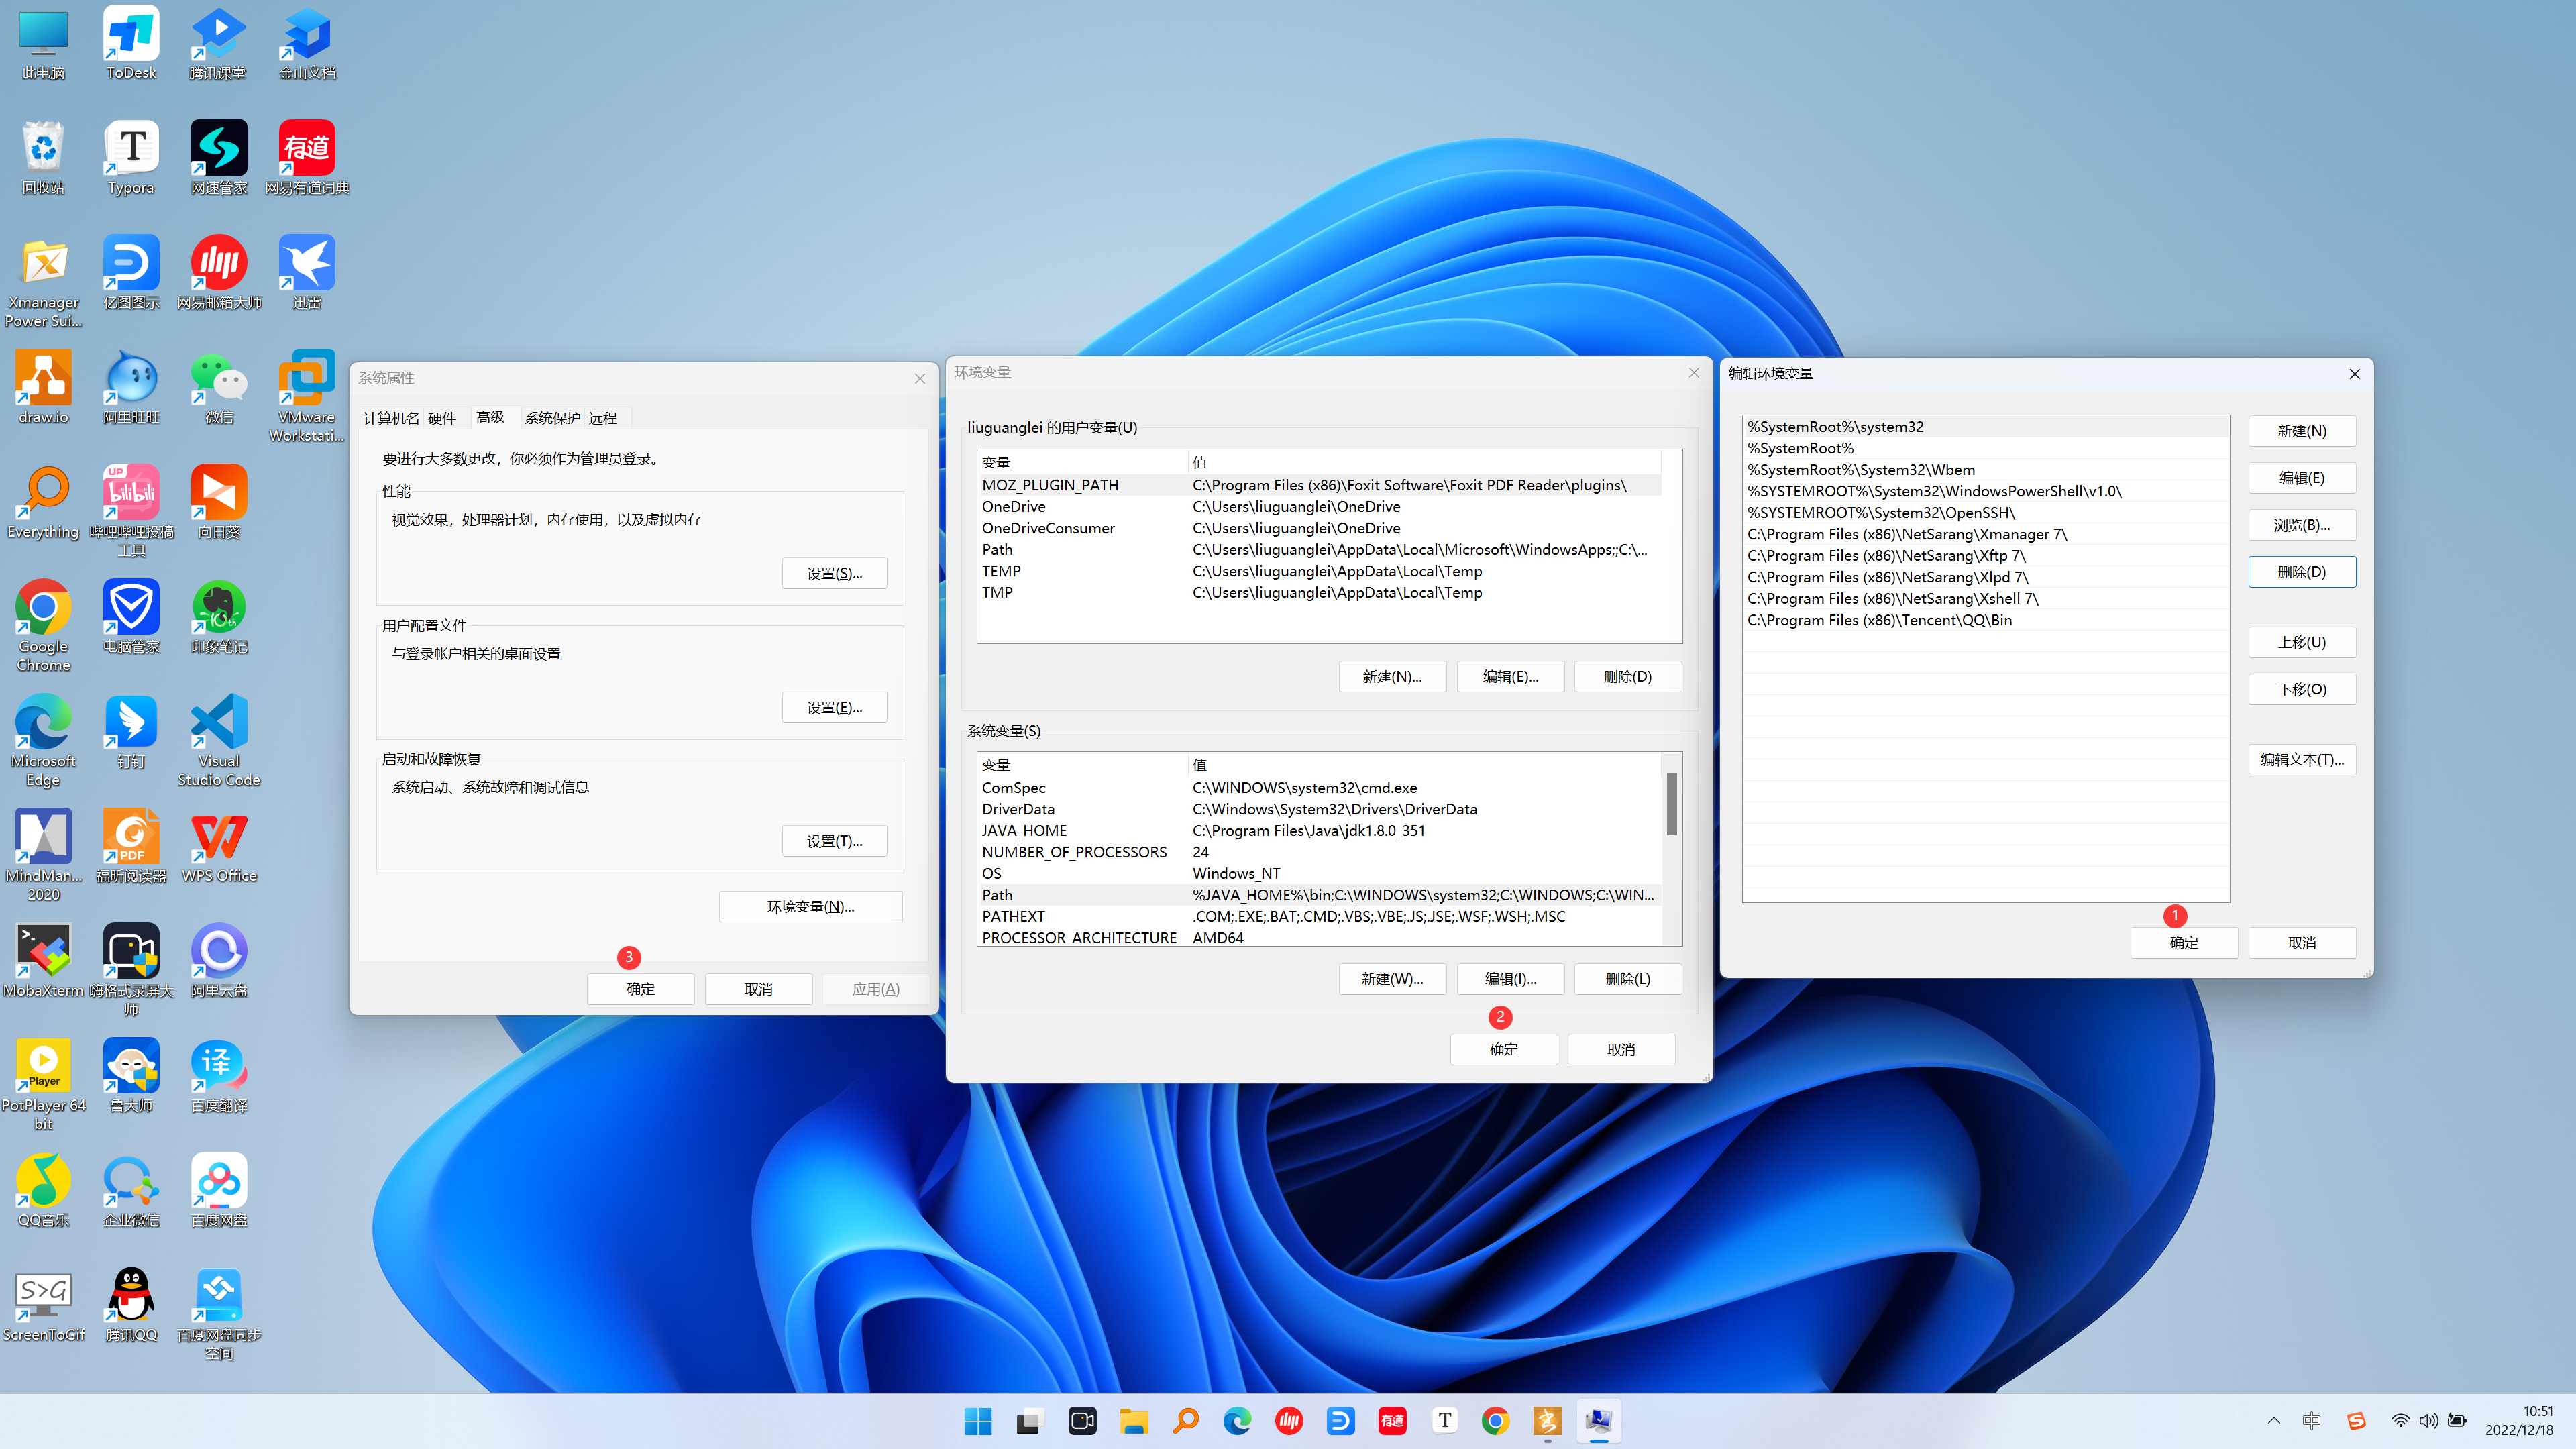Viewport: 2576px width, 1449px height.
Task: Click 删除(D) in Edit Environment Variable
Action: click(2302, 572)
